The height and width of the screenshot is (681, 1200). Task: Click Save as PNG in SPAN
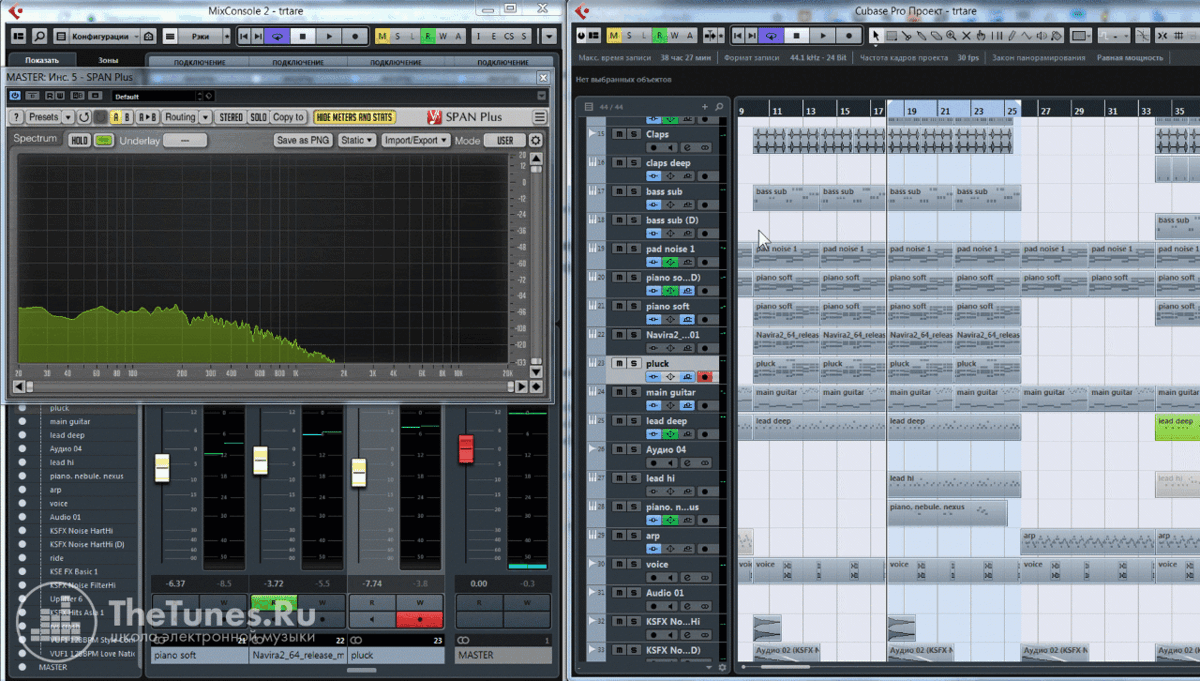pyautogui.click(x=303, y=140)
